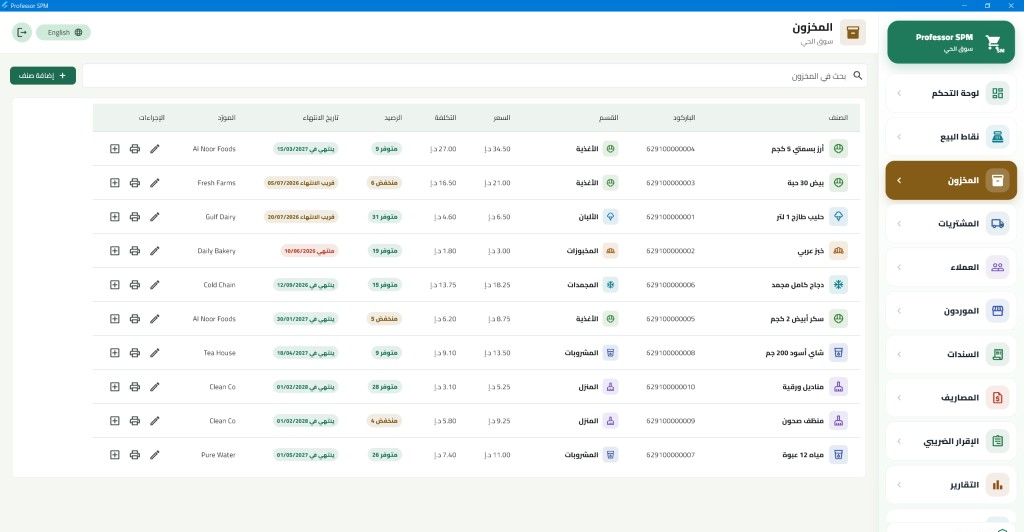Expand the لوحة التحكم sidebar chevron
The height and width of the screenshot is (532, 1024).
point(899,93)
